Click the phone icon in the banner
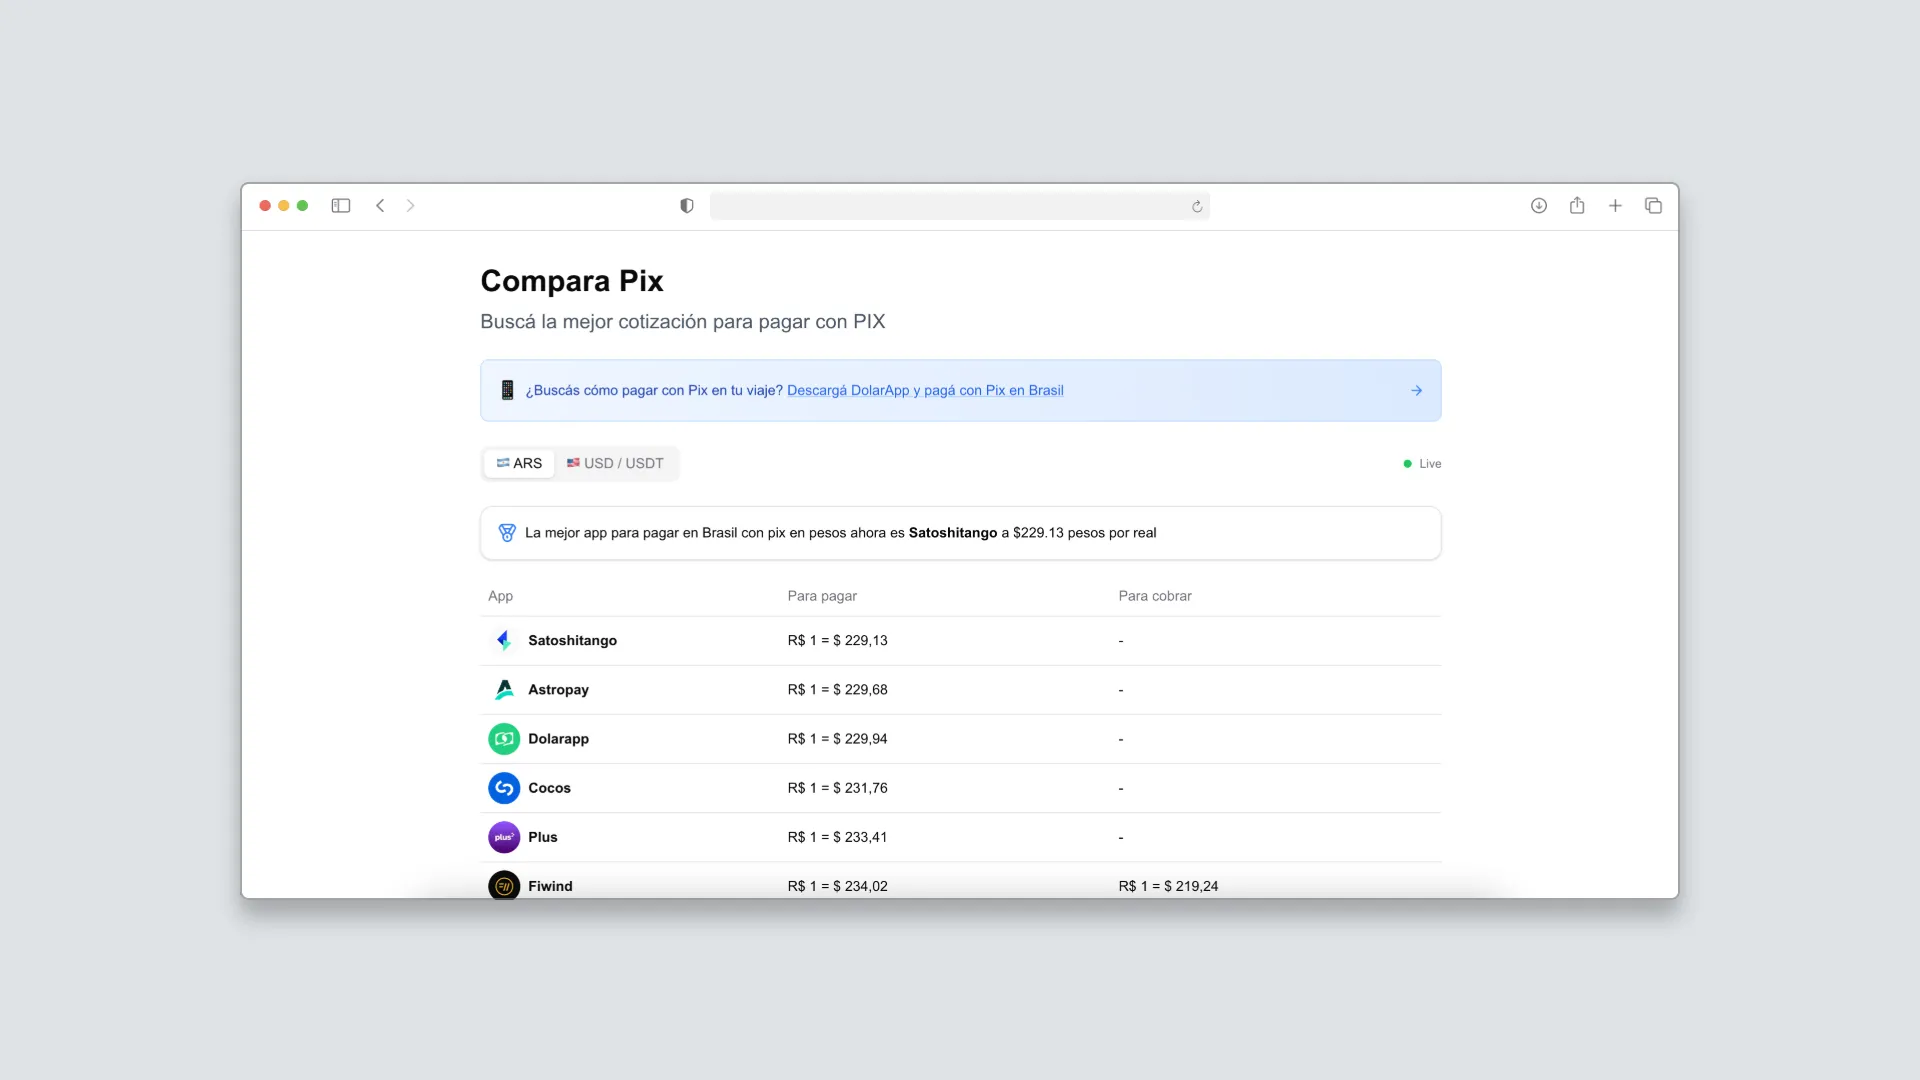Image resolution: width=1920 pixels, height=1080 pixels. [x=507, y=390]
